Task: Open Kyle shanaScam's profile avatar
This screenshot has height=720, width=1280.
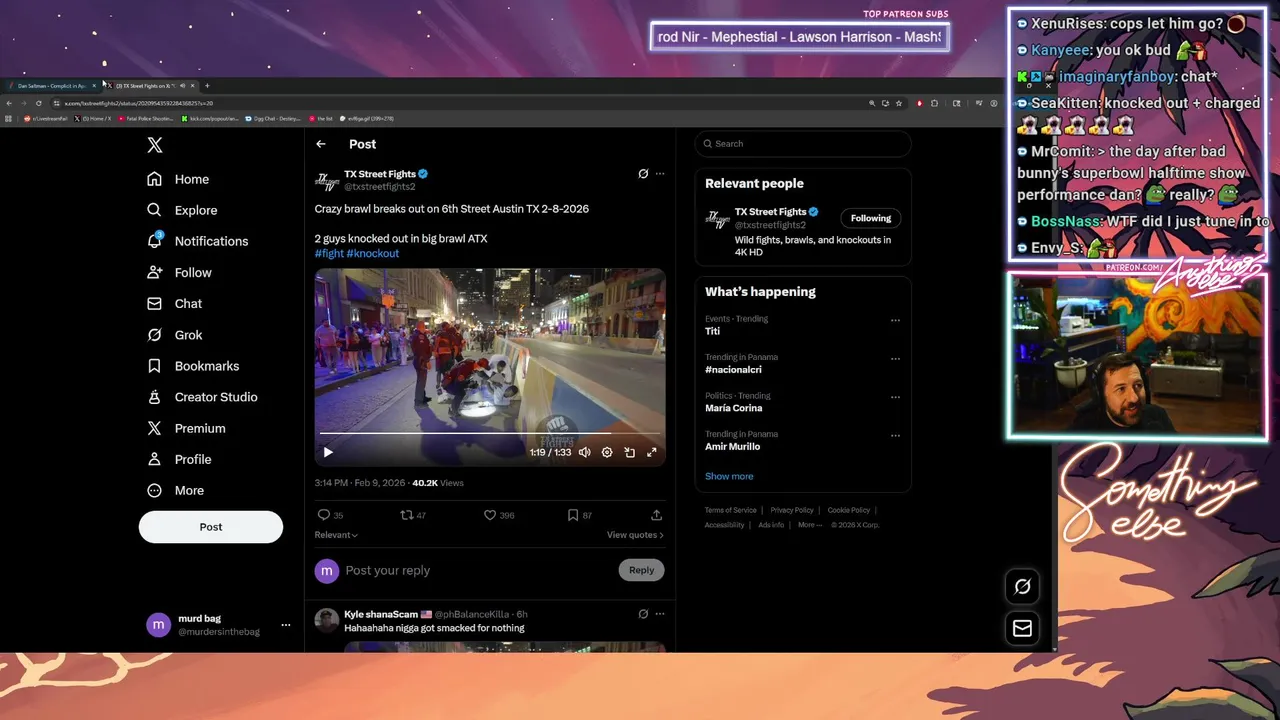Action: tap(326, 620)
